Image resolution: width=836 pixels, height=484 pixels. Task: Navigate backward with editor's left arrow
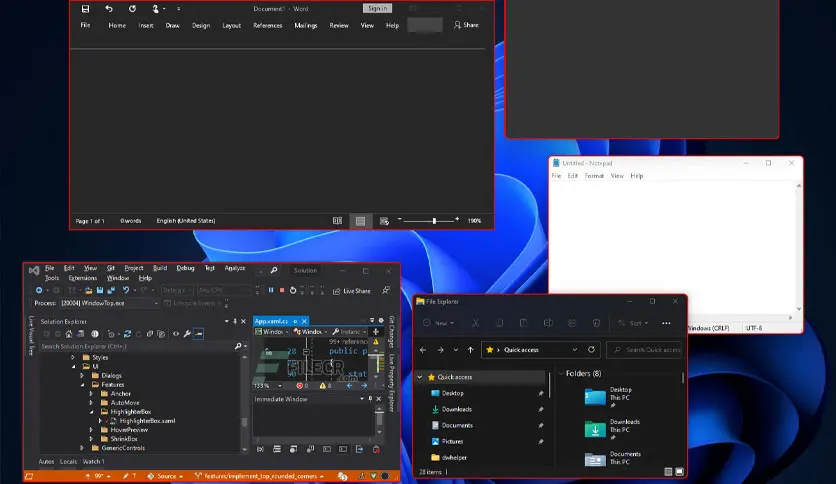(x=349, y=385)
